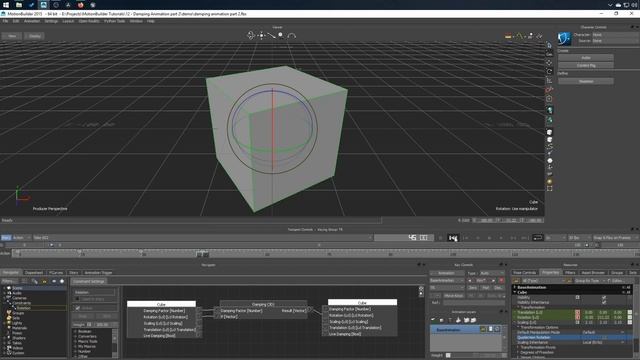640x360 pixels.
Task: Open Default Manipulation Mode dropdown
Action: point(603,332)
